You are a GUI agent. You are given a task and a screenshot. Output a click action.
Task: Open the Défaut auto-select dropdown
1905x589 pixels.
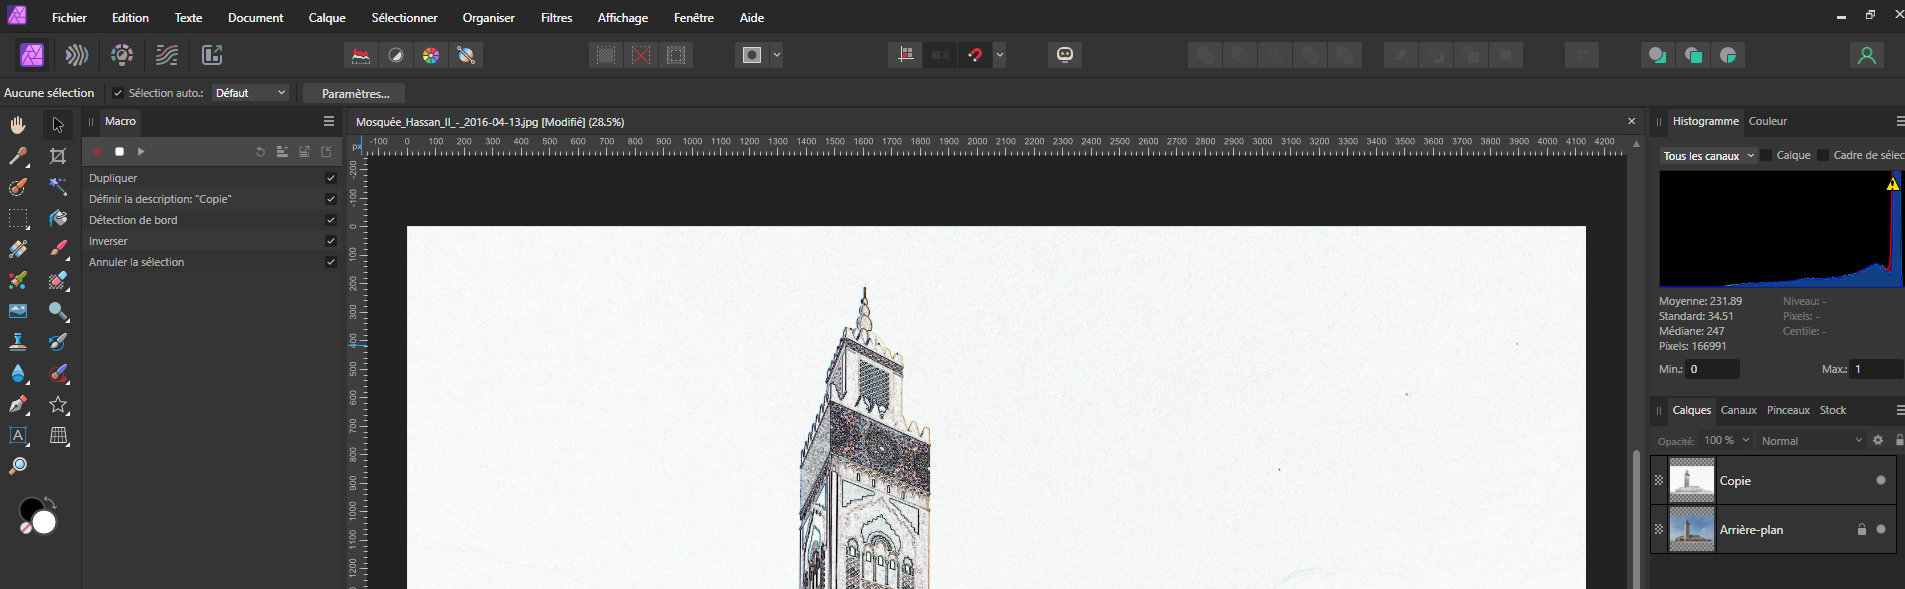click(250, 93)
